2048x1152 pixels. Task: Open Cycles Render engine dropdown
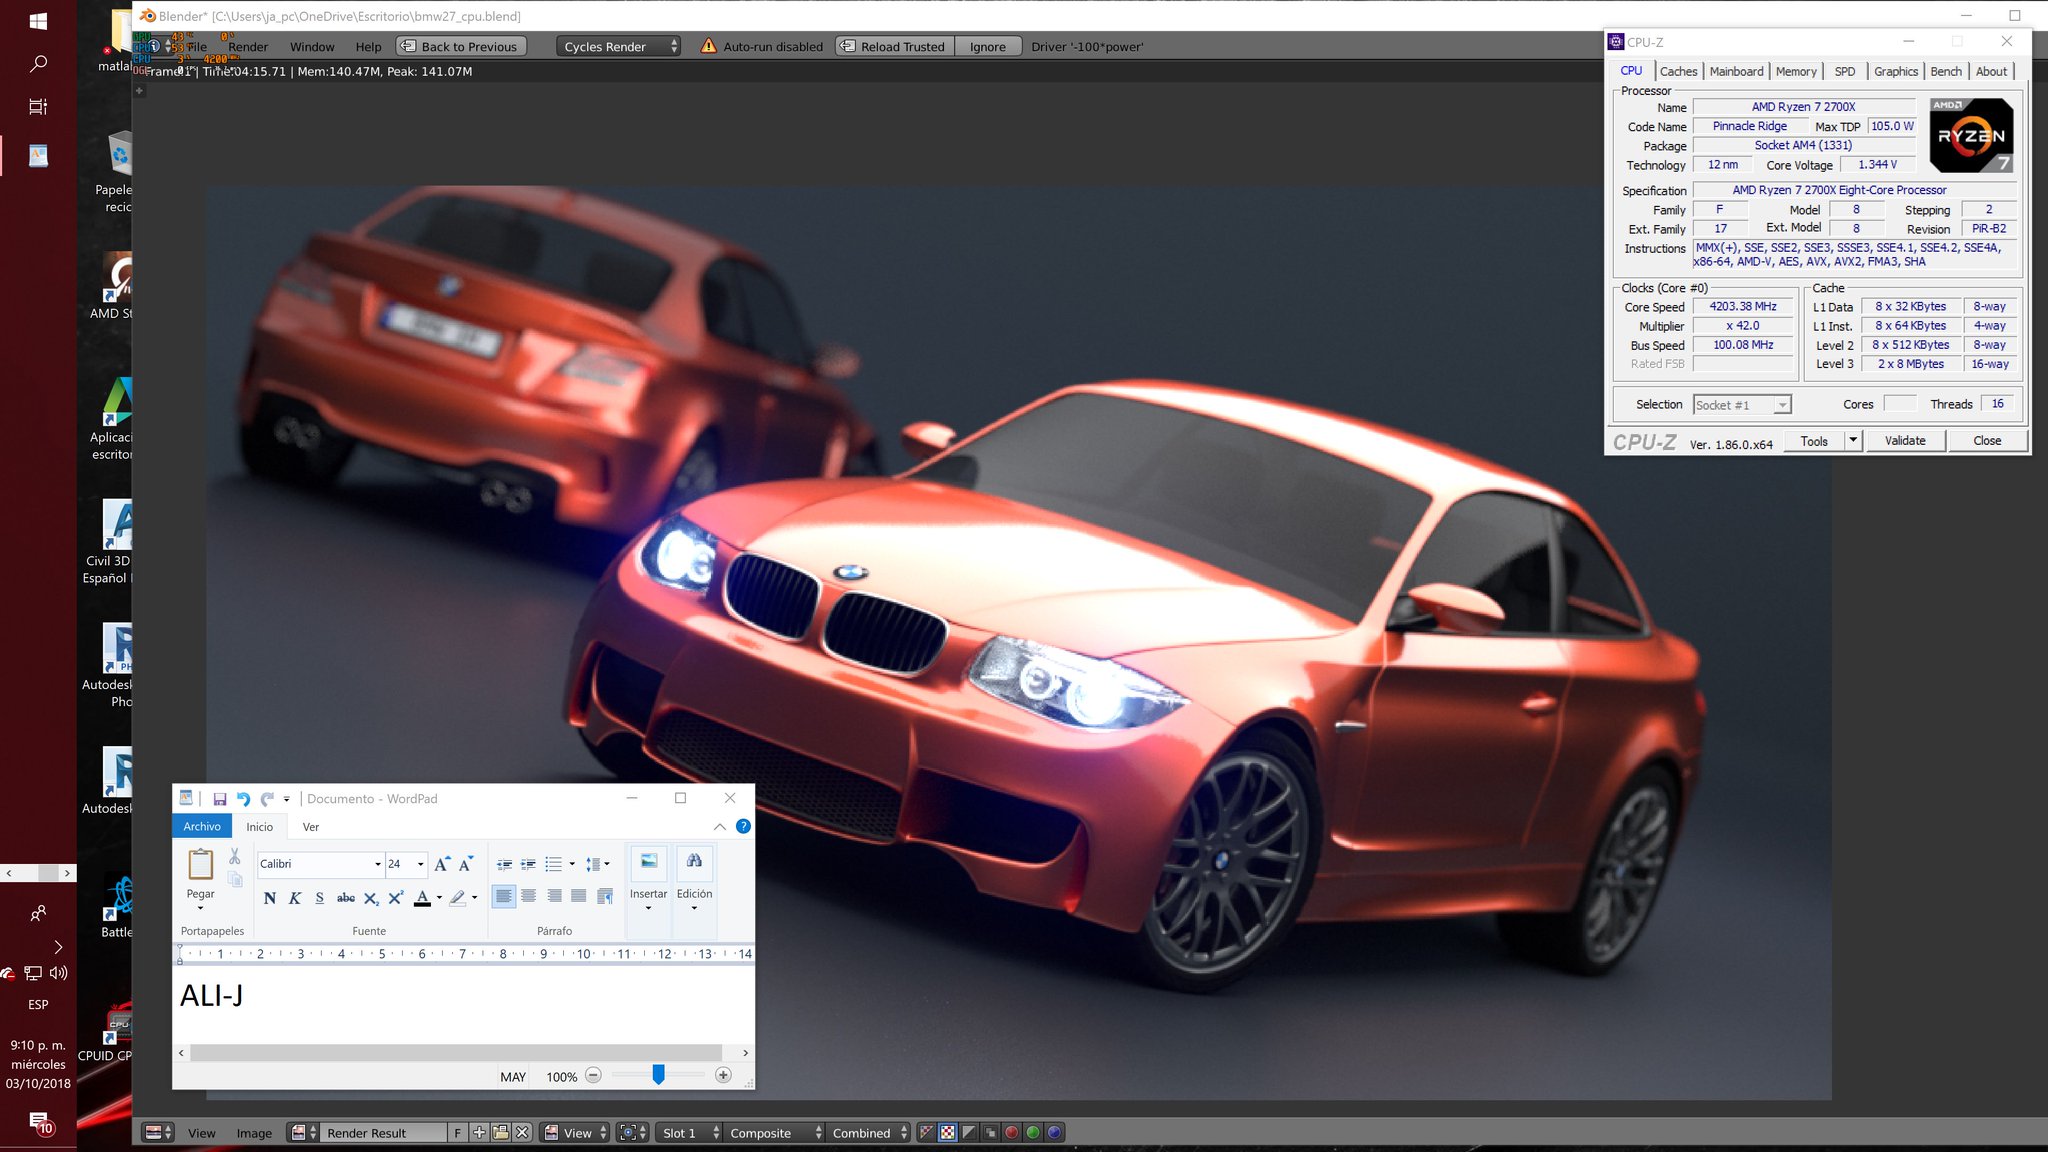click(618, 46)
